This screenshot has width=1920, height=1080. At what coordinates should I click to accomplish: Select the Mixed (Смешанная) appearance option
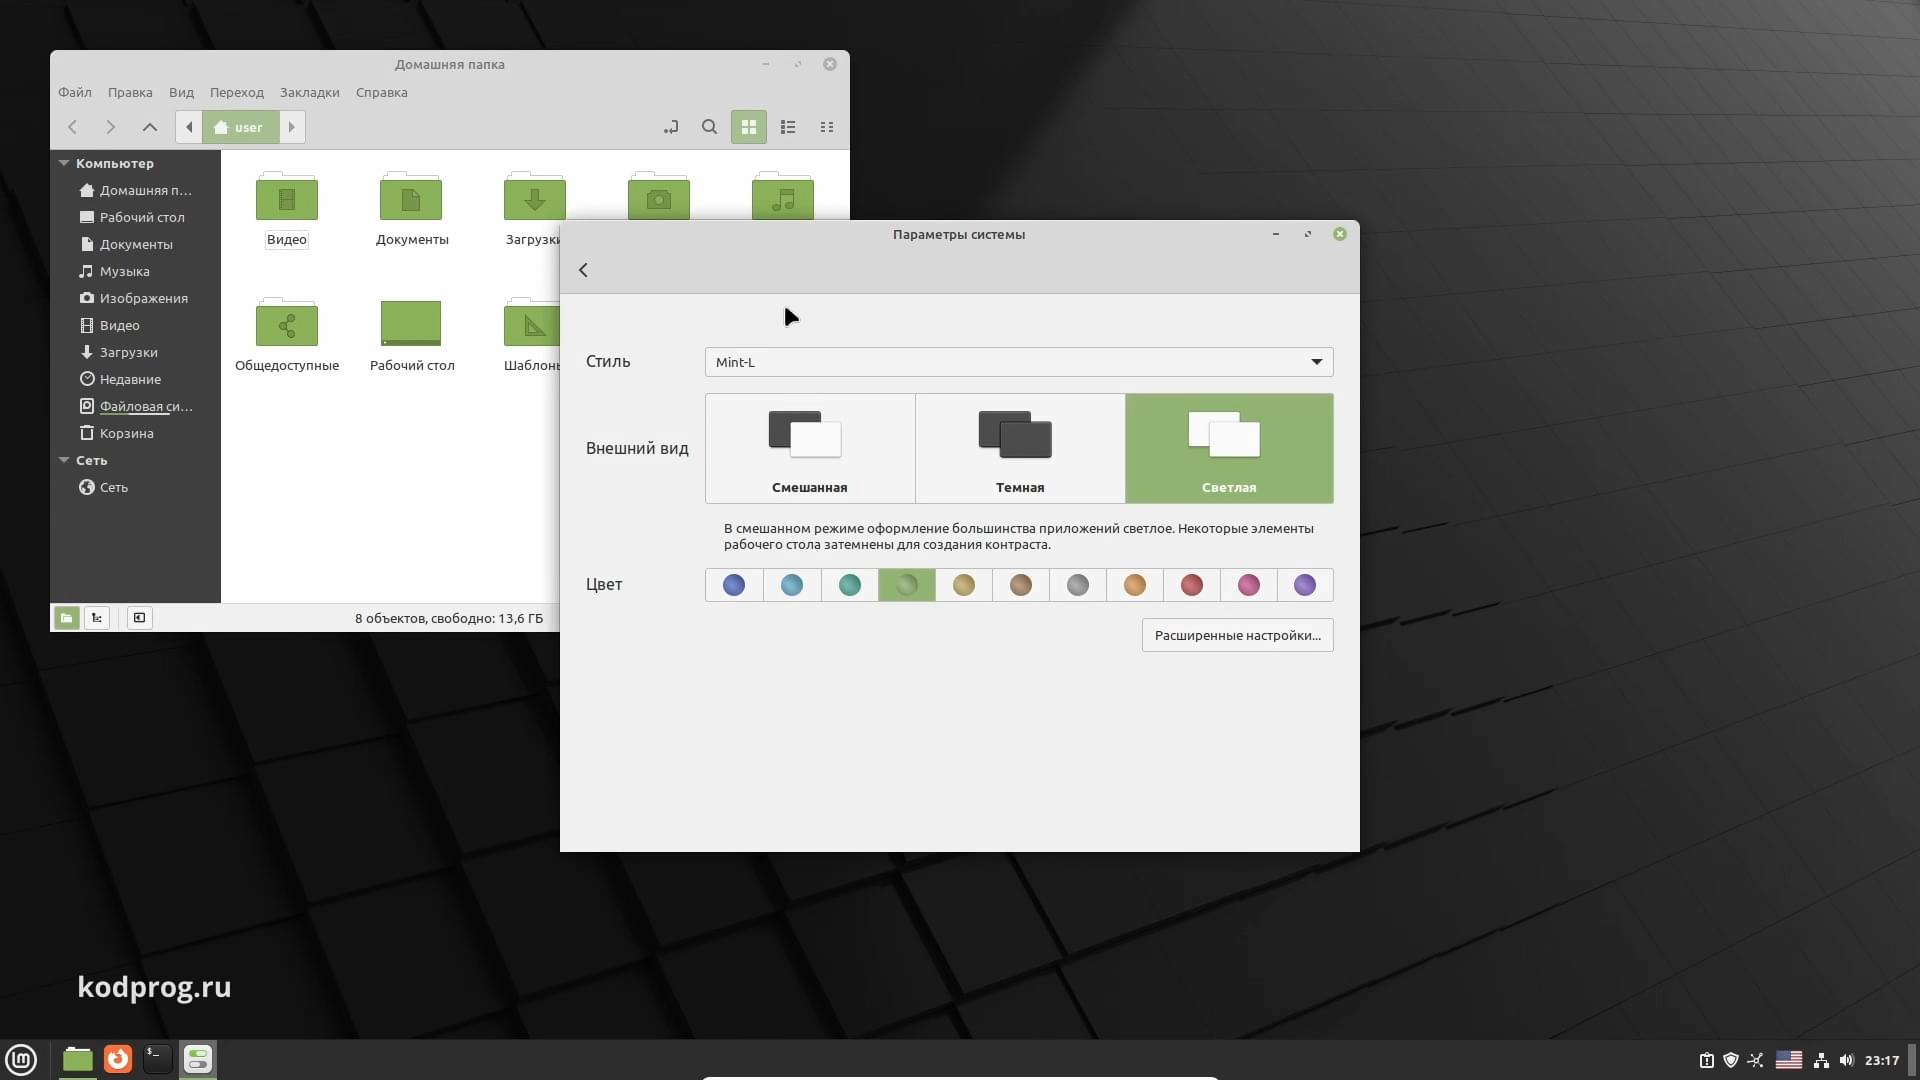(x=810, y=448)
